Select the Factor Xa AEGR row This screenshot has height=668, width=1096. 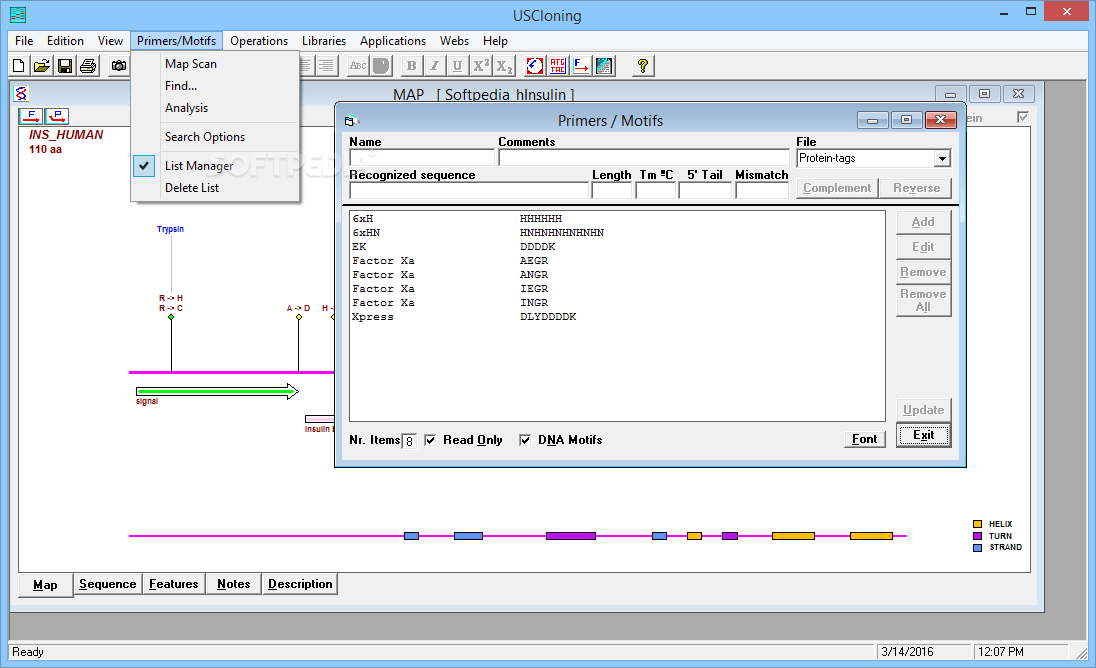[x=617, y=261]
